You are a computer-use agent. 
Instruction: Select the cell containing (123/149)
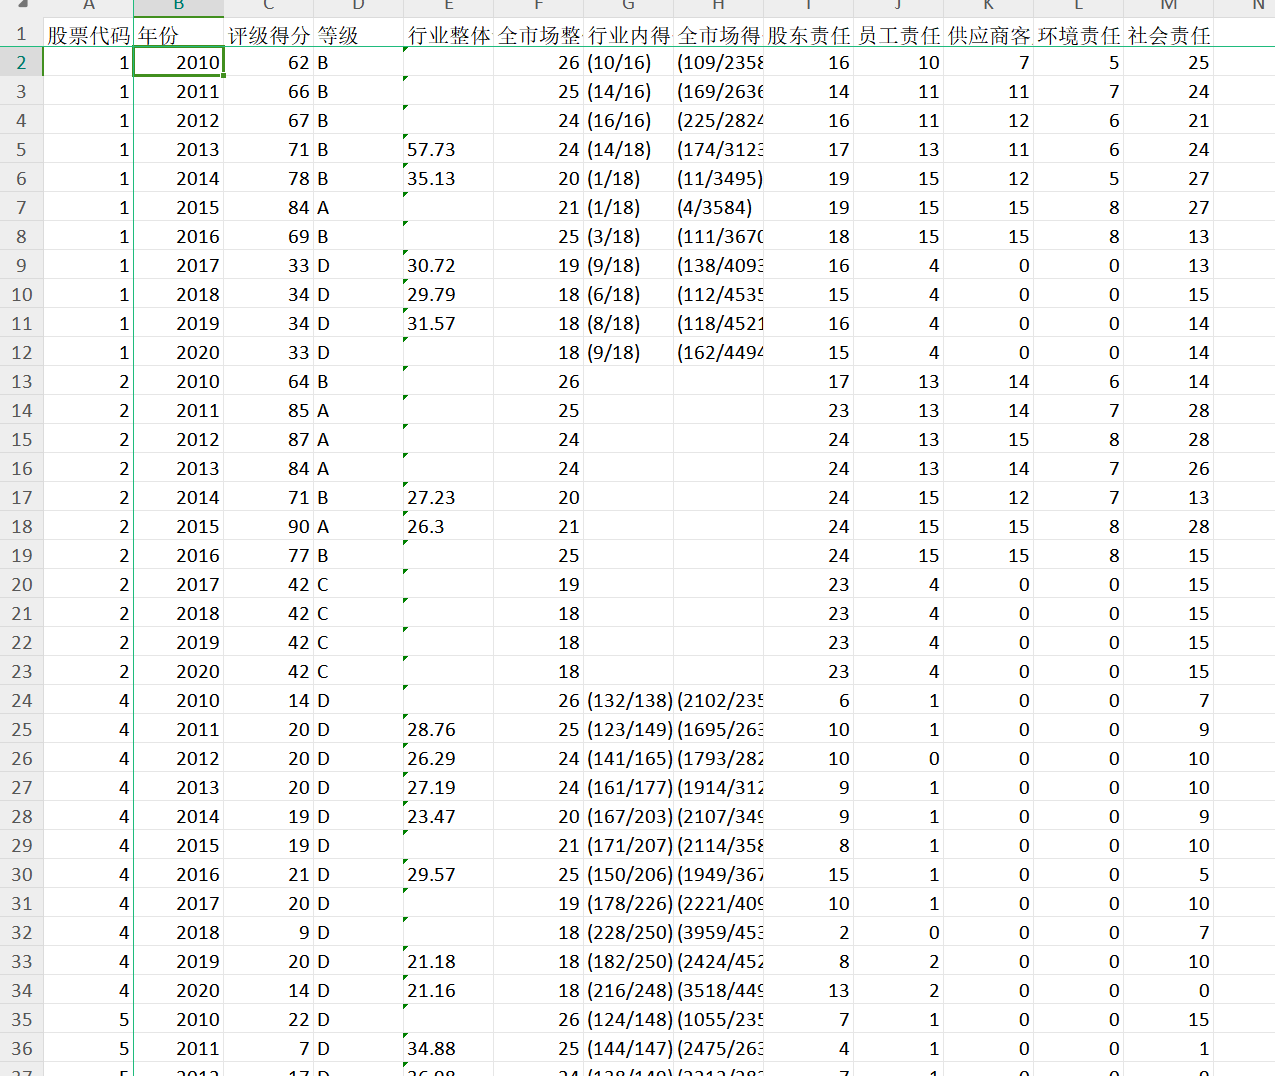click(628, 729)
